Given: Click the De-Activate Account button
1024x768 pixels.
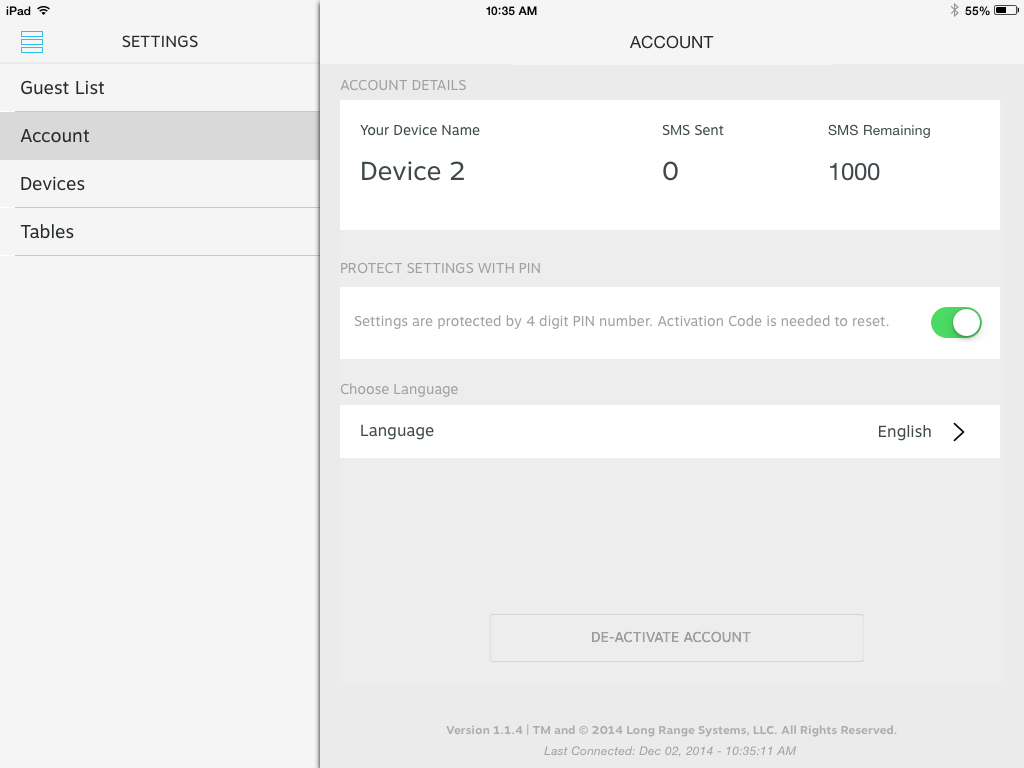Looking at the screenshot, I should point(677,637).
